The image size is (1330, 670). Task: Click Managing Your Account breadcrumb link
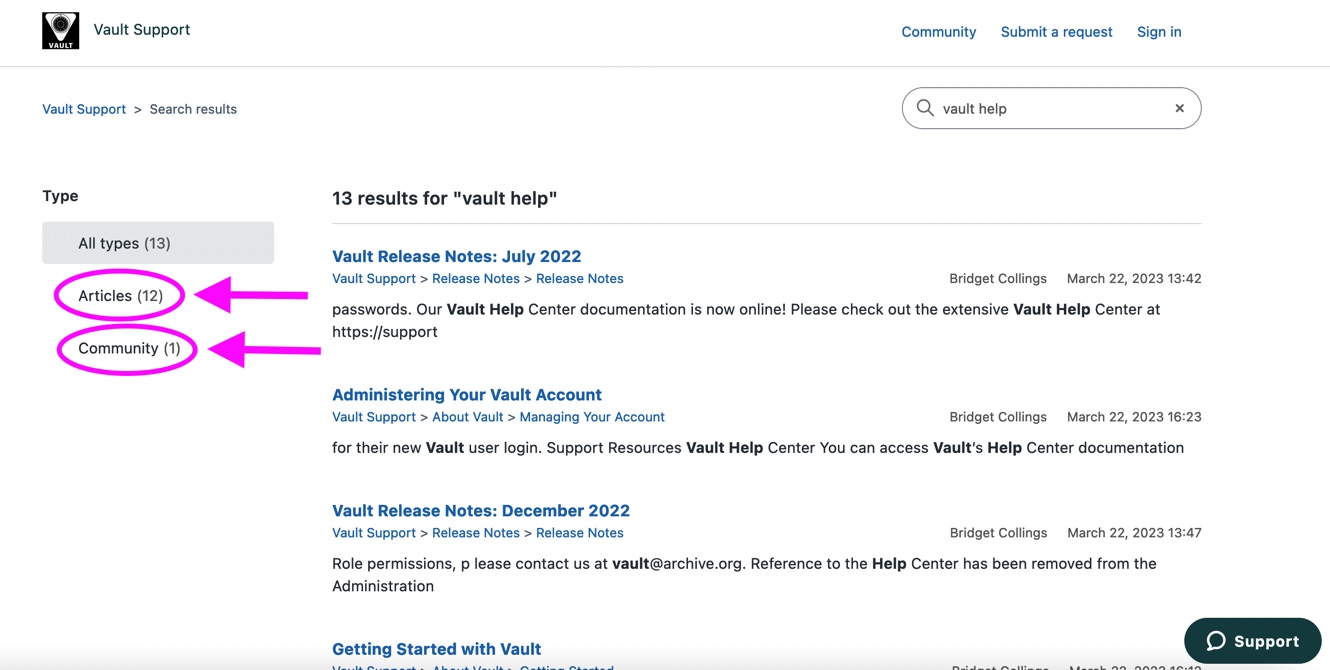tap(591, 417)
